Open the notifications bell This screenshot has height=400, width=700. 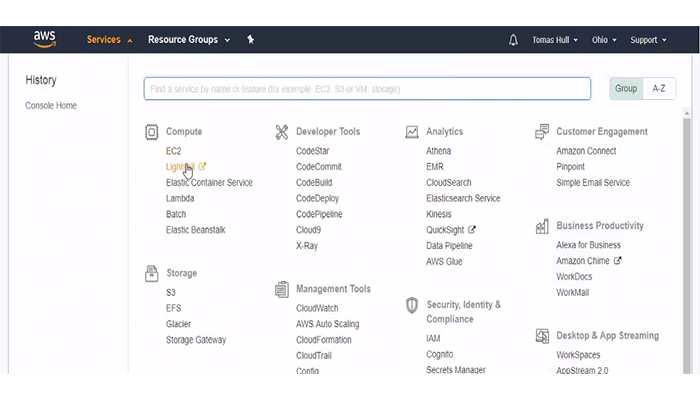point(513,40)
